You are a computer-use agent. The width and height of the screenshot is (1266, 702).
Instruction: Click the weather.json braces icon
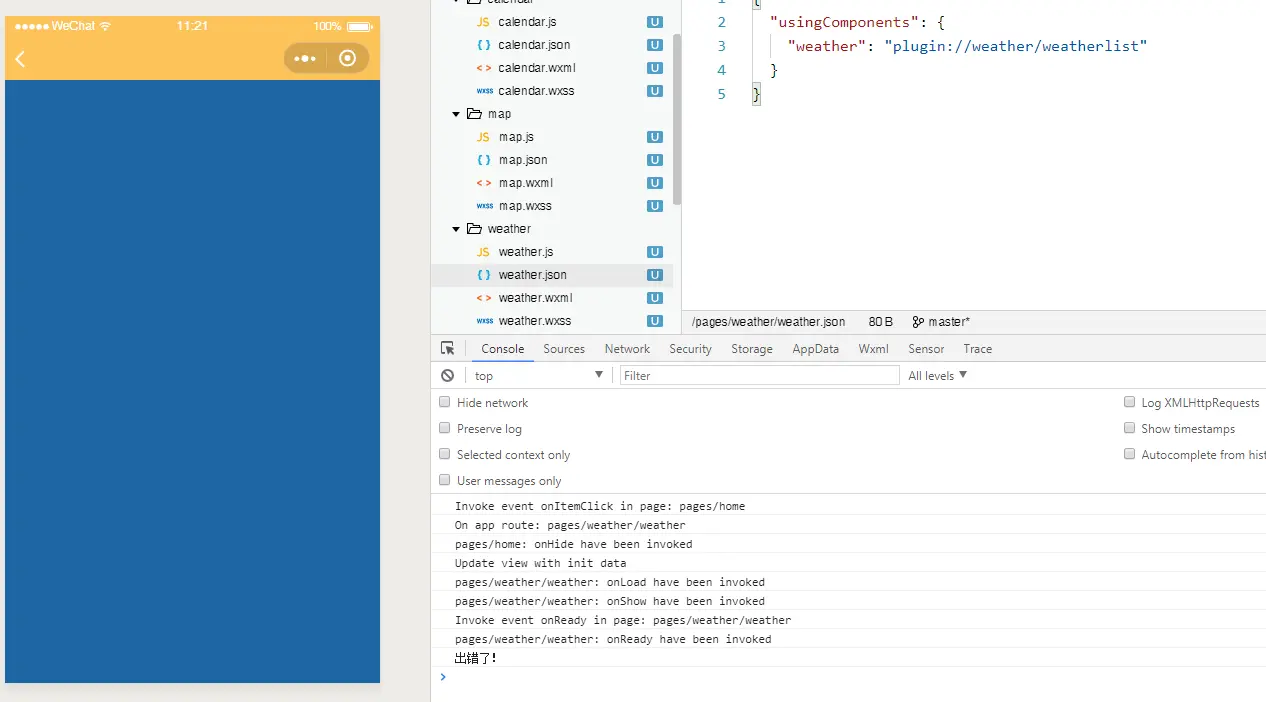click(483, 275)
